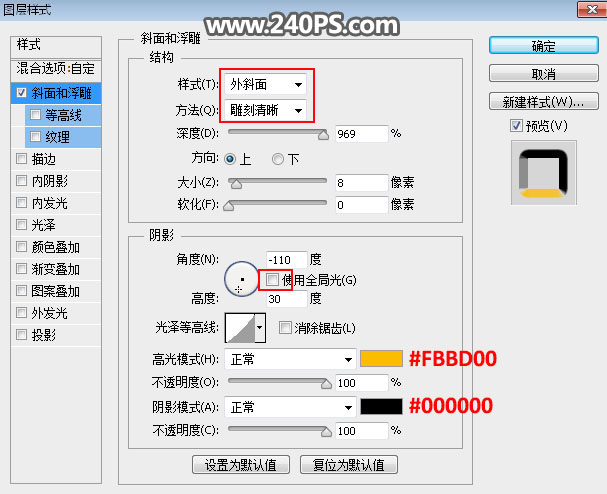The image size is (607, 494).
Task: Select 样式 at the top of list
Action: click(56, 45)
